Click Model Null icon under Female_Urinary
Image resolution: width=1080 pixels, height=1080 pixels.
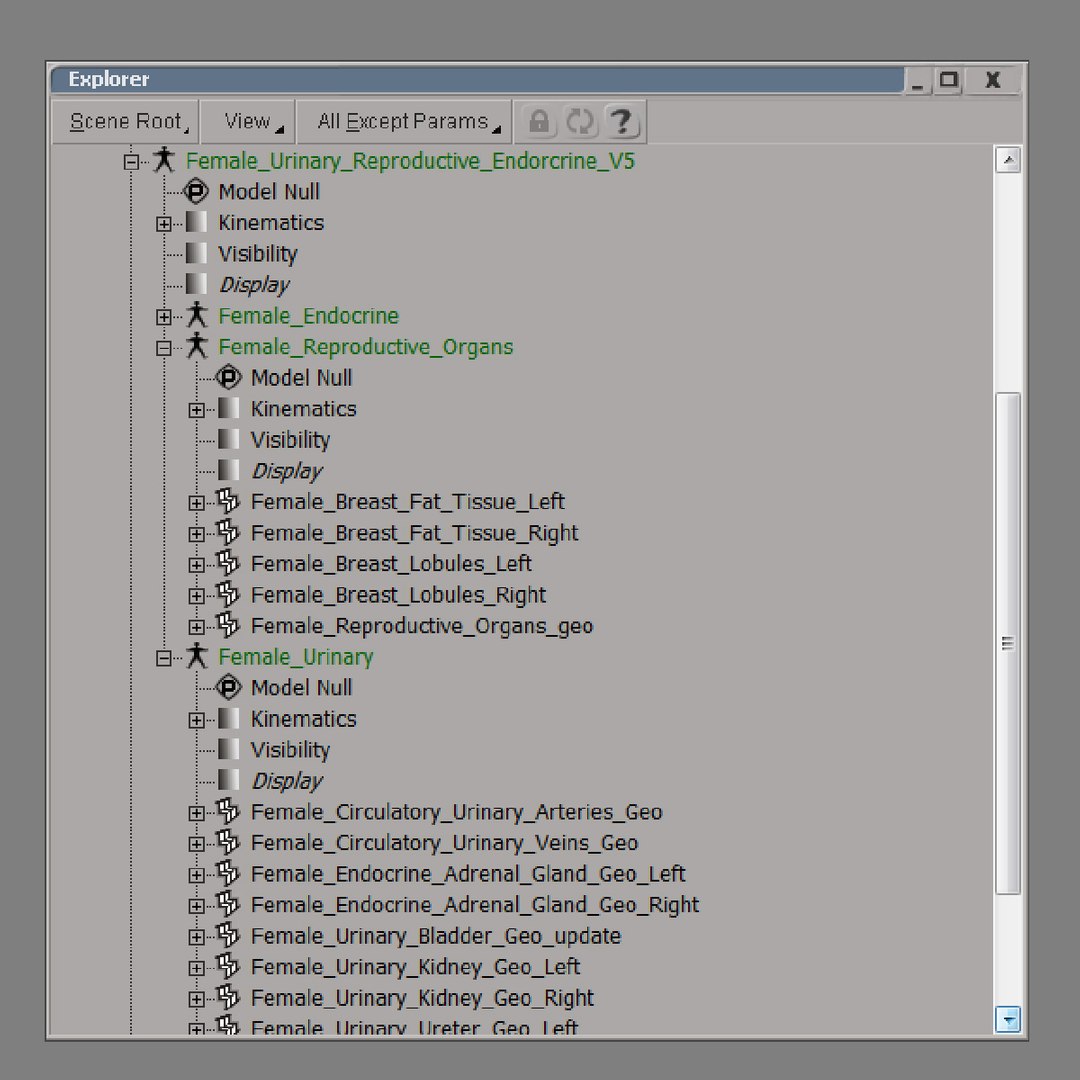(229, 687)
